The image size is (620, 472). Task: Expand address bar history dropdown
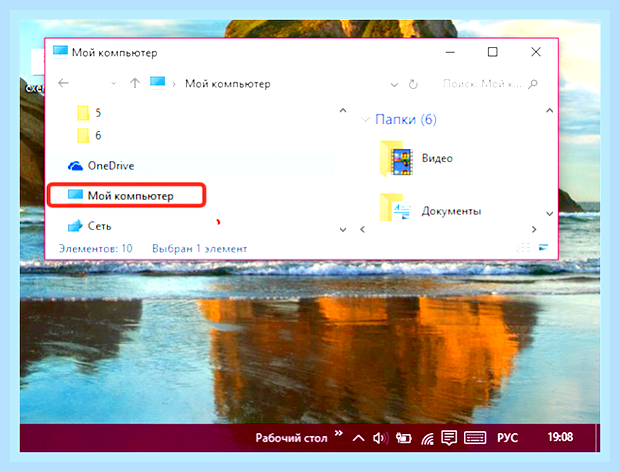(x=394, y=85)
